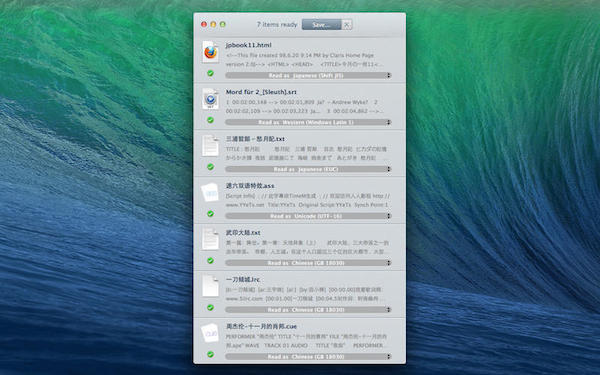The image size is (600, 375).
Task: Open the Chinese (GB 18030) dropdown for the .lrc file
Action: point(308,310)
